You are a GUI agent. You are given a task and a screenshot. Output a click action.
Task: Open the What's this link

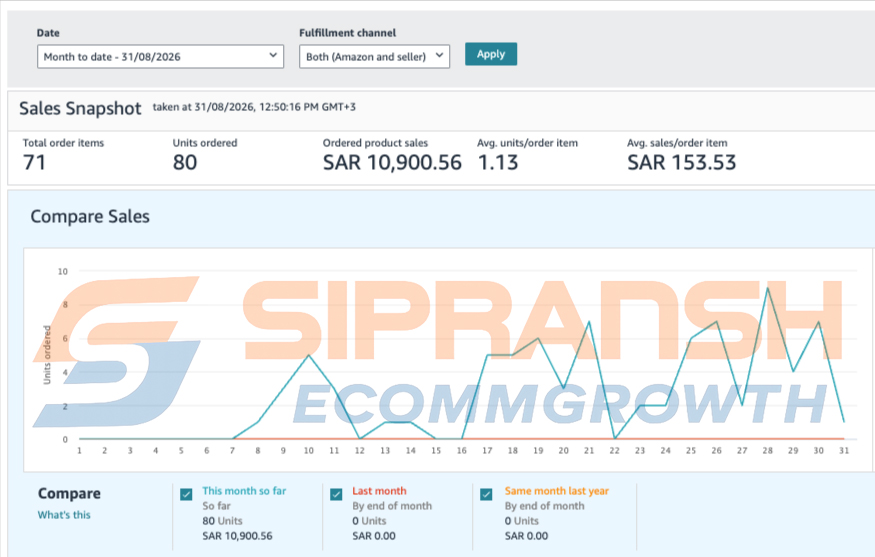pyautogui.click(x=64, y=515)
